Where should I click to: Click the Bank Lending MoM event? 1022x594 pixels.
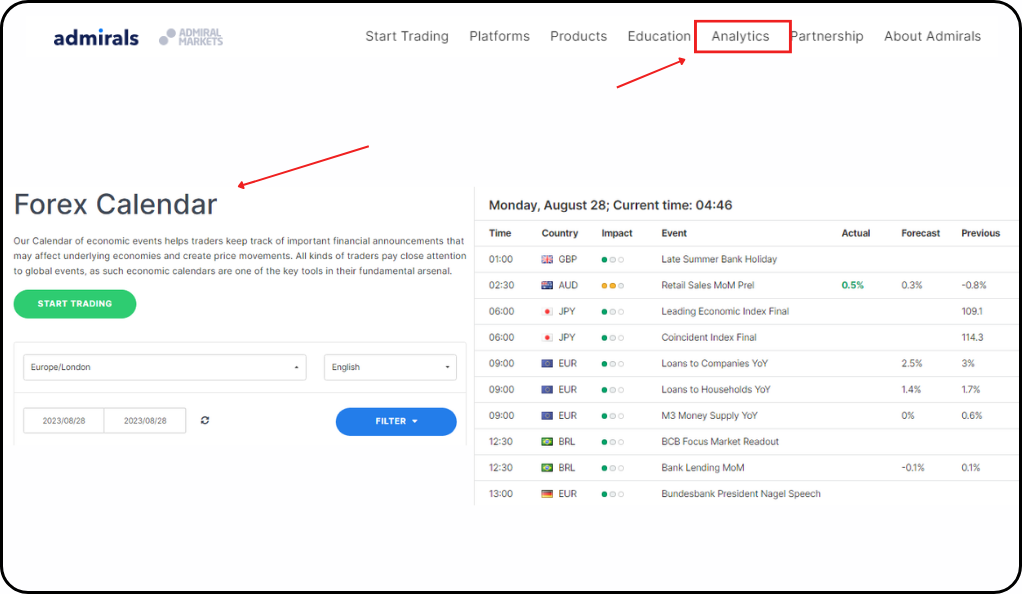[x=703, y=468]
